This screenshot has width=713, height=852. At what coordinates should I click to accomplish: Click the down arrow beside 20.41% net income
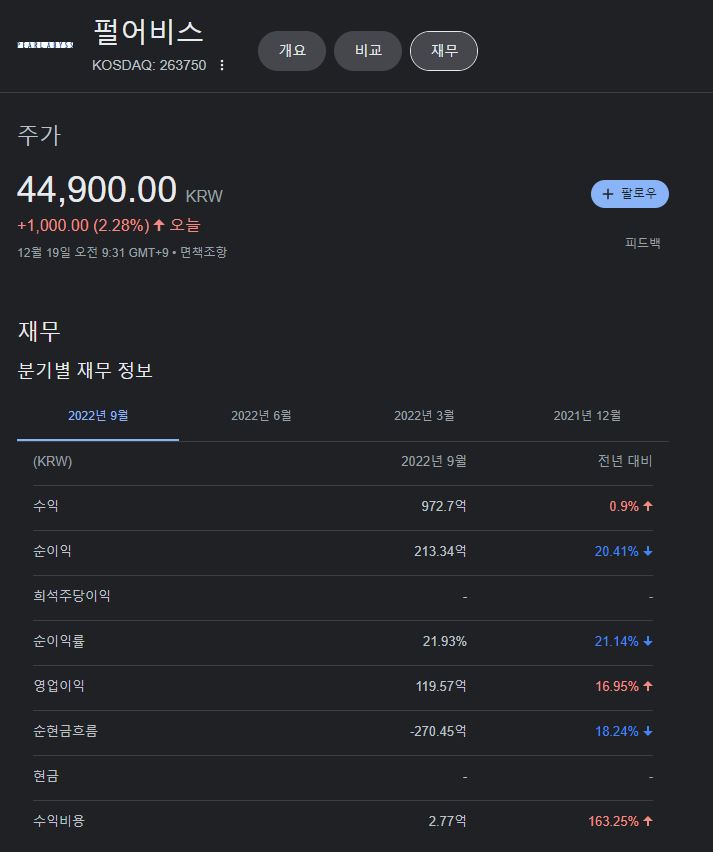(x=648, y=551)
